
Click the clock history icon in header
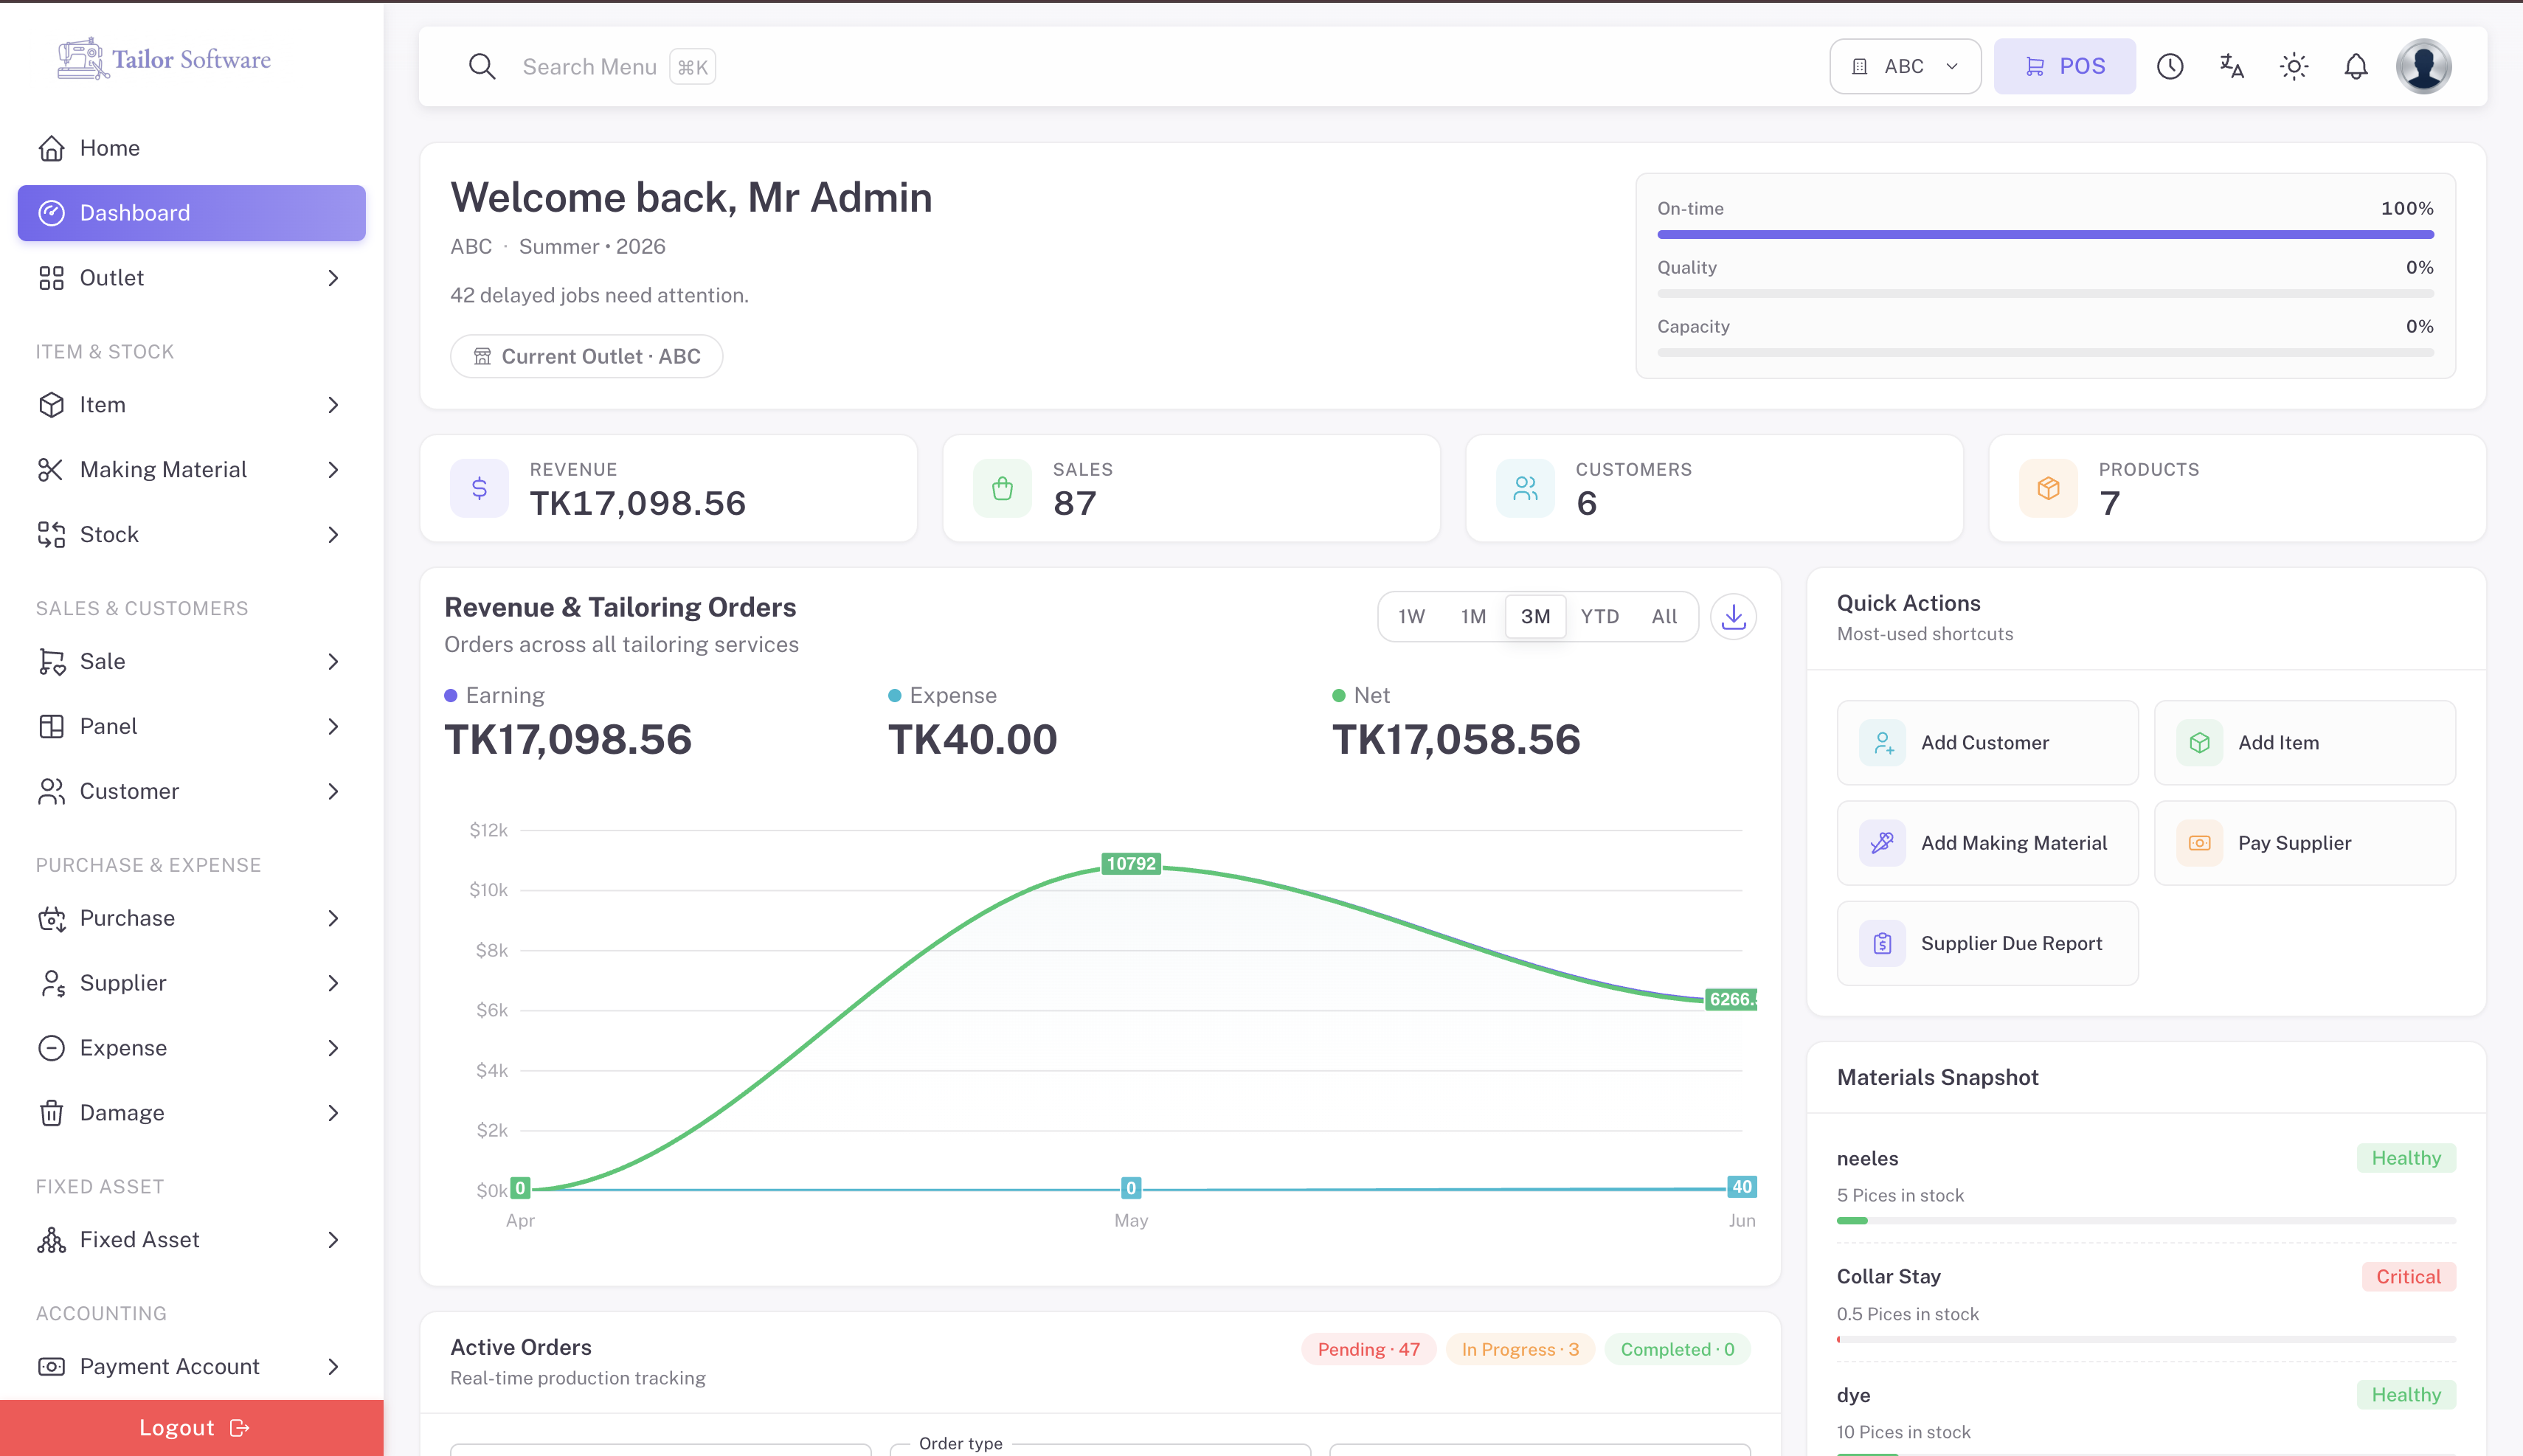(x=2169, y=67)
